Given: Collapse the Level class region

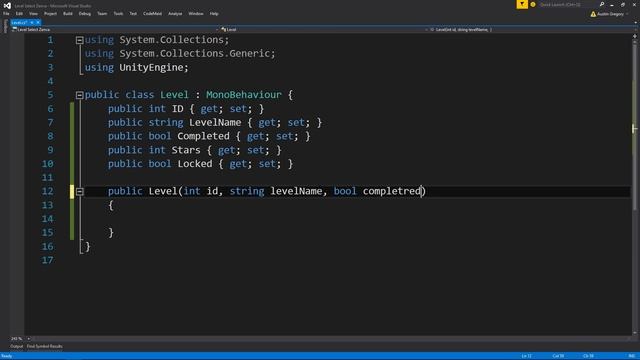Looking at the screenshot, I should [80, 95].
